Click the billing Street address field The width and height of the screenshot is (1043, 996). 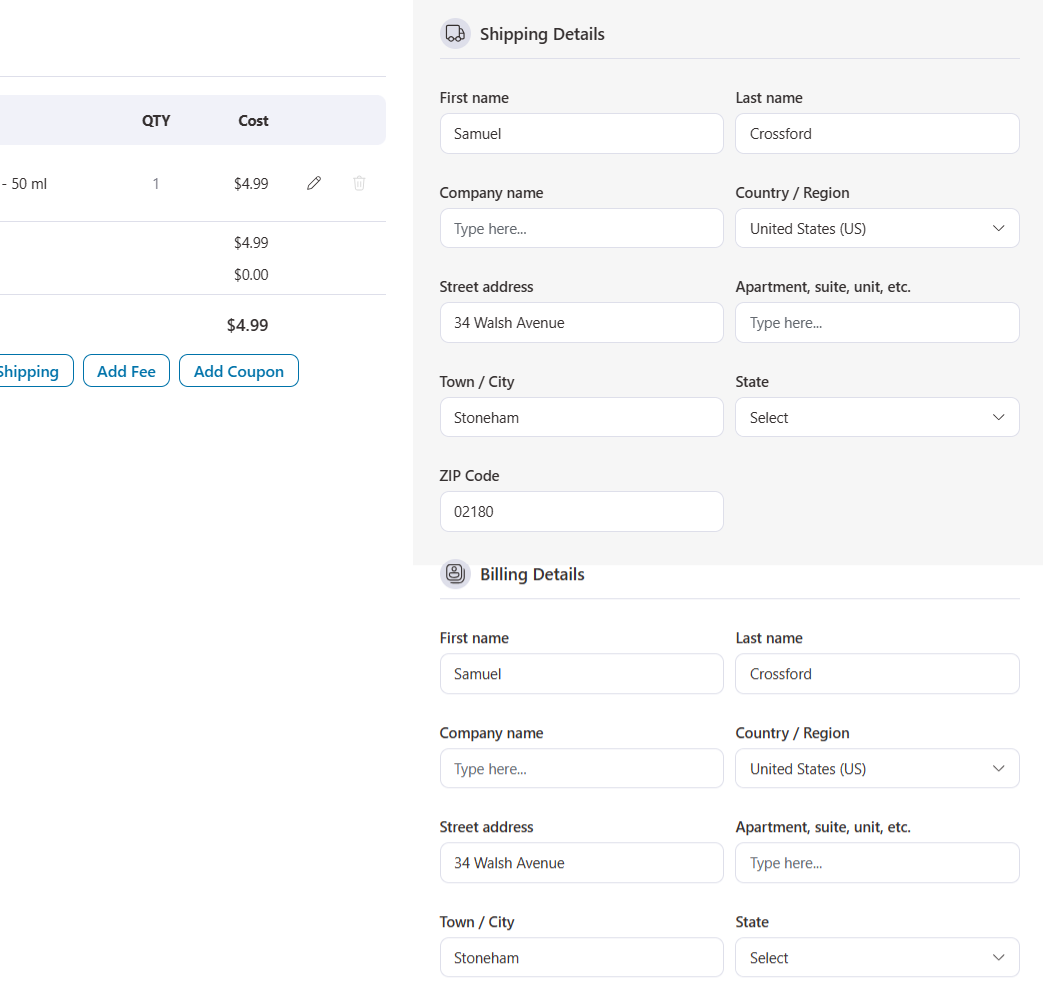pos(581,862)
